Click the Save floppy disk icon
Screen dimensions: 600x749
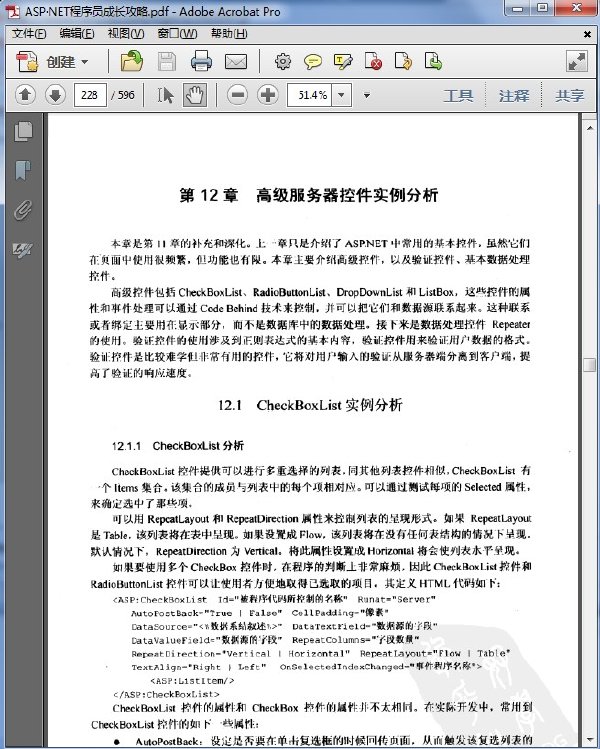point(167,62)
